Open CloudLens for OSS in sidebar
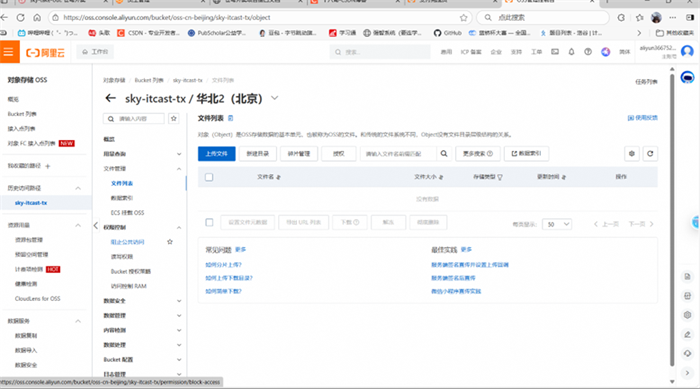The image size is (700, 389). (x=38, y=298)
